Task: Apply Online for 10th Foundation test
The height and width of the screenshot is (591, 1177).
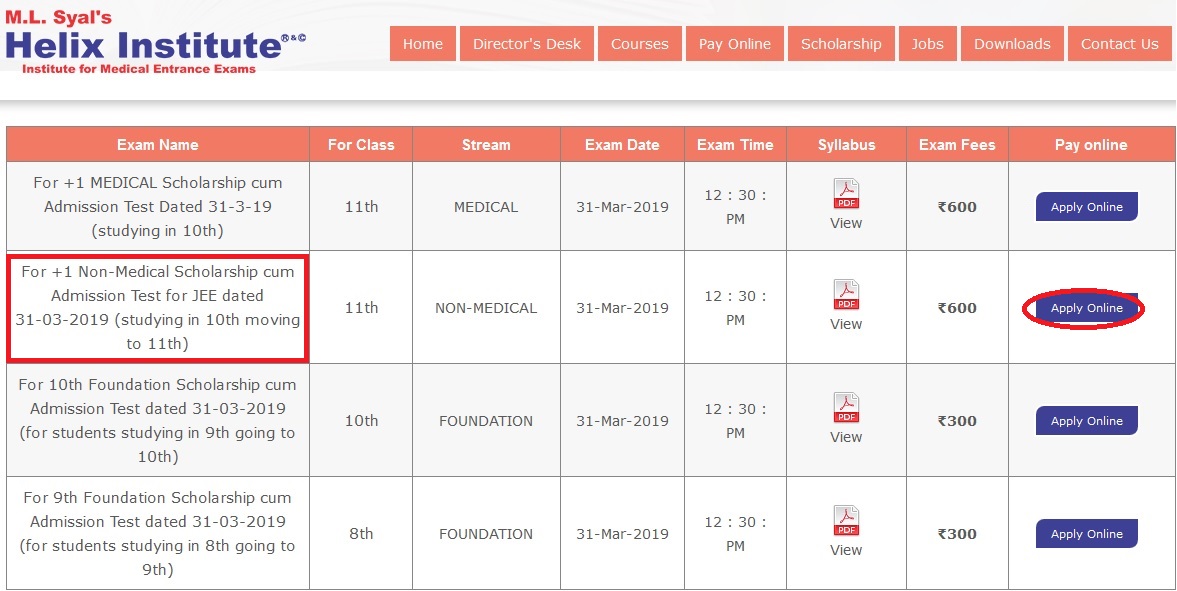Action: [1086, 421]
